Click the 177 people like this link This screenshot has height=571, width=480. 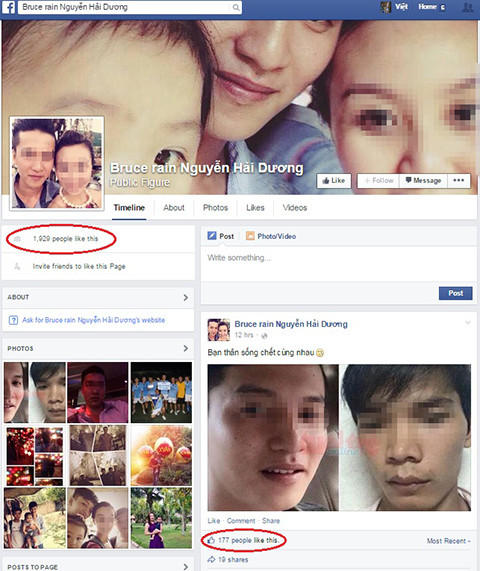[248, 540]
